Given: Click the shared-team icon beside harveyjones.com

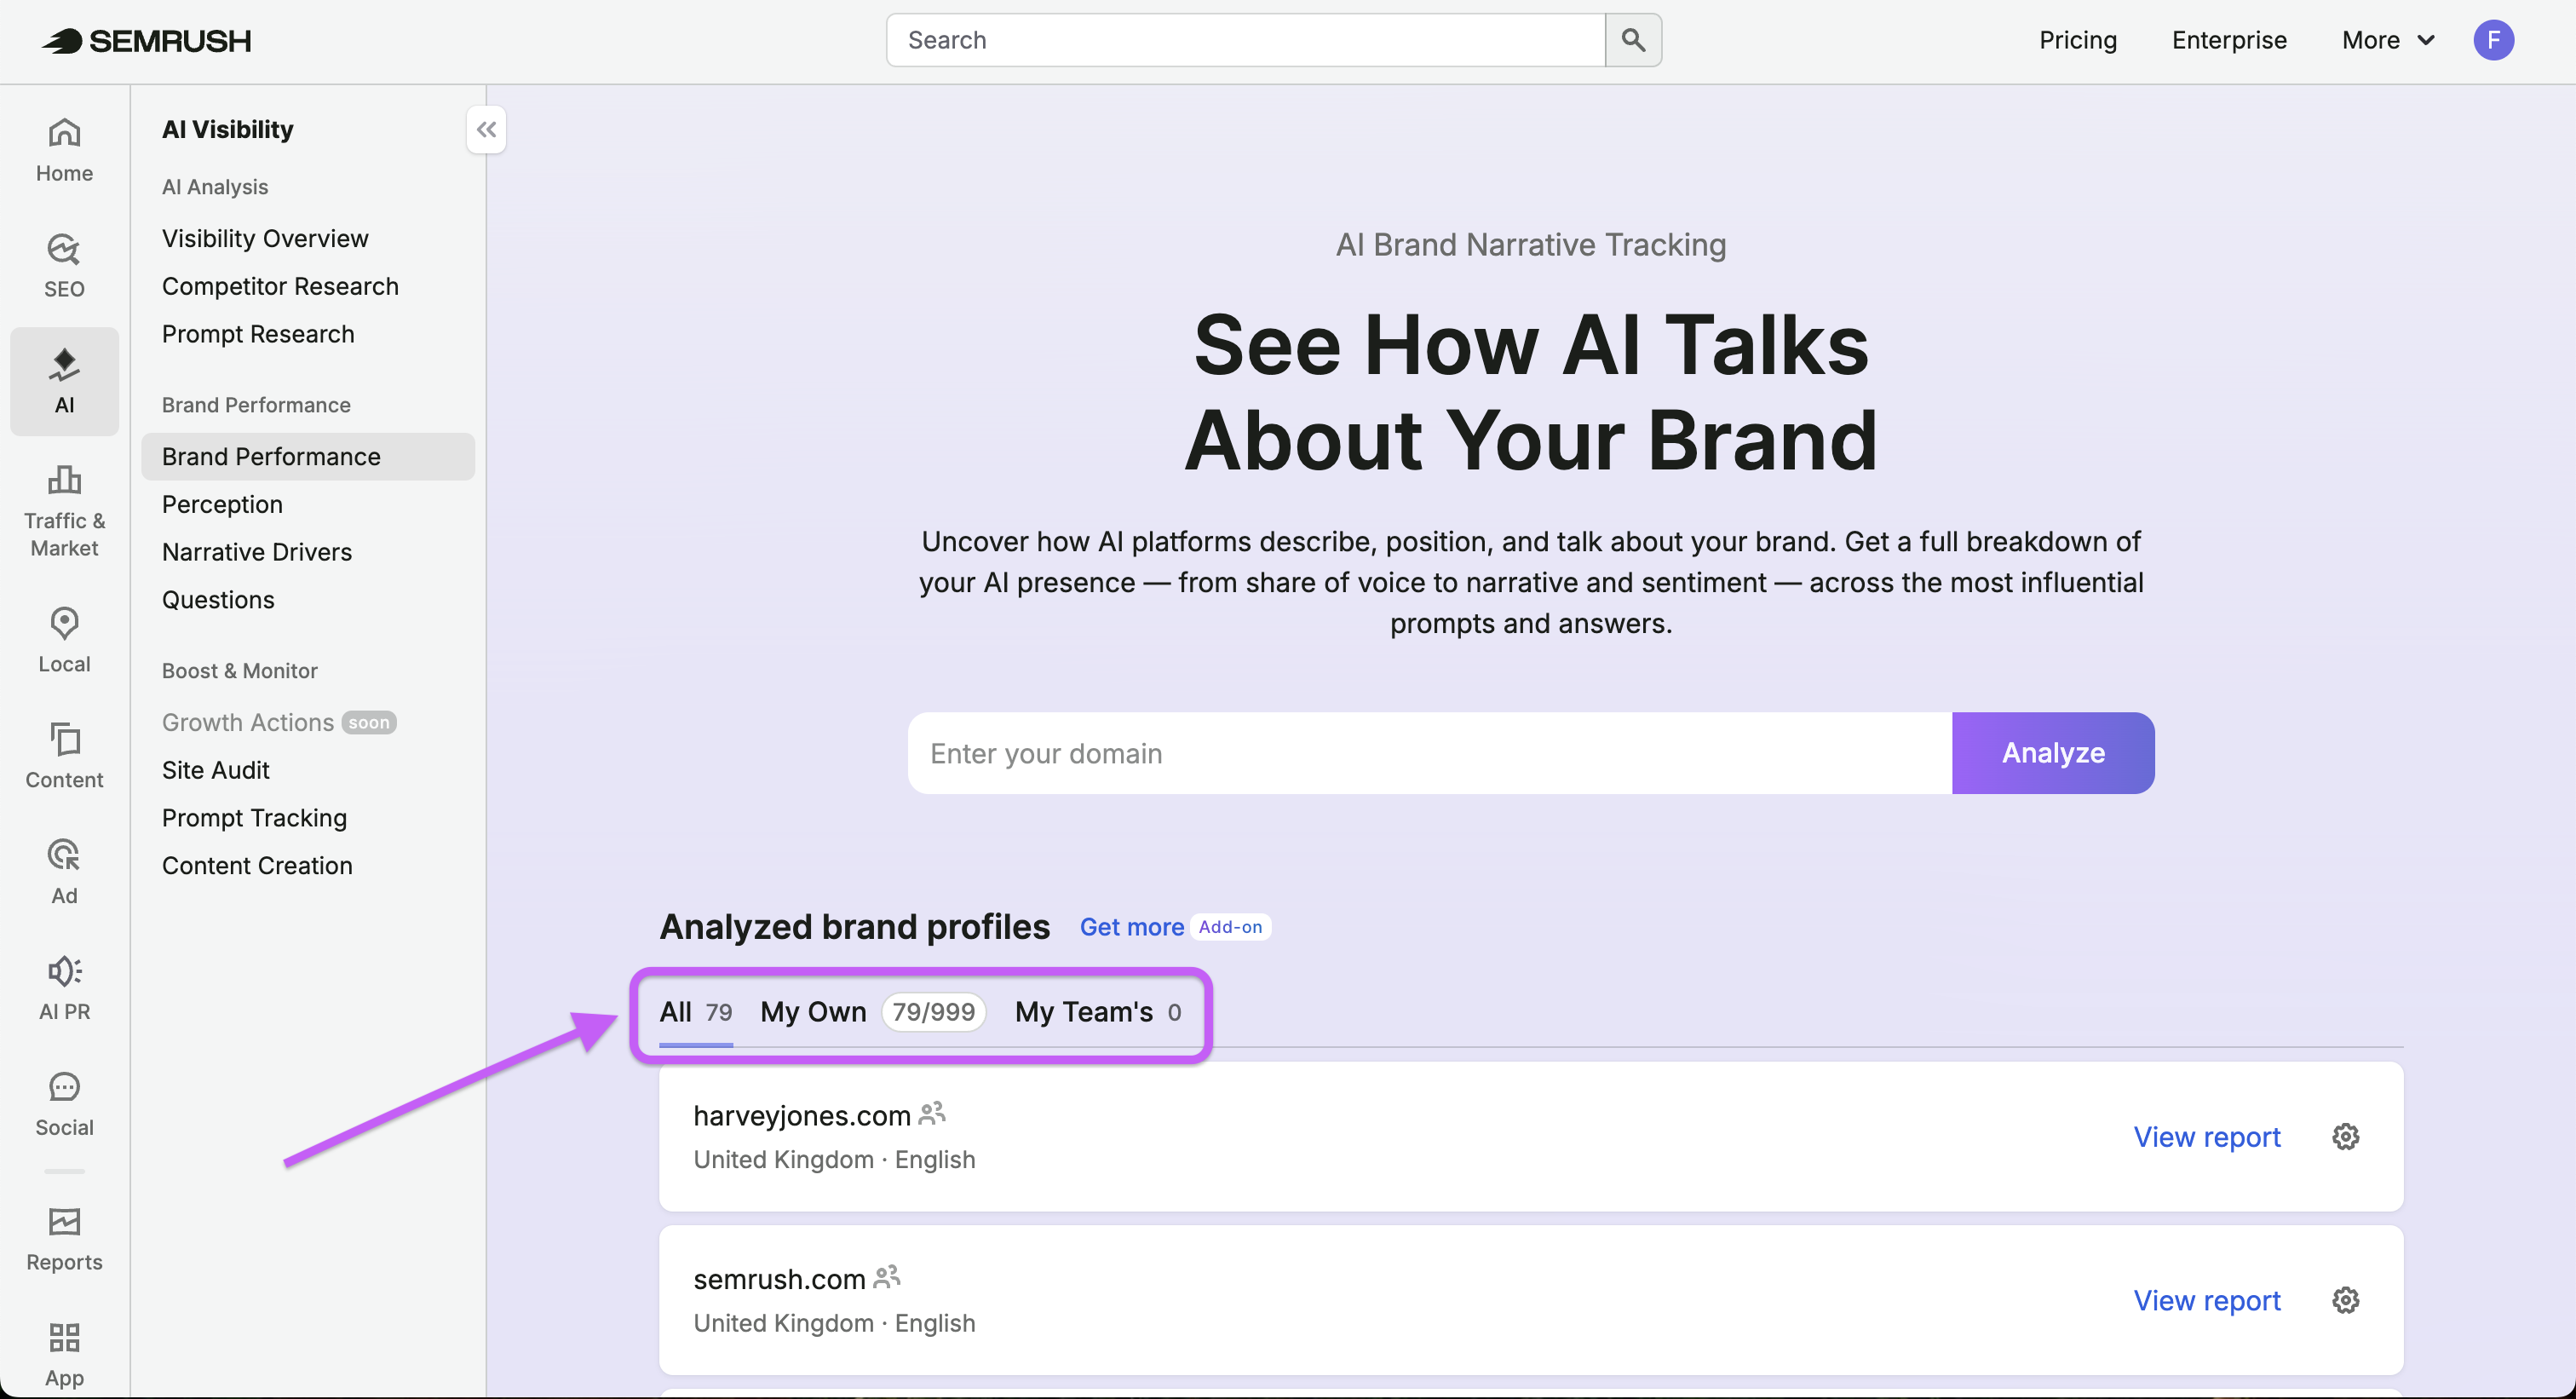Looking at the screenshot, I should [932, 1113].
